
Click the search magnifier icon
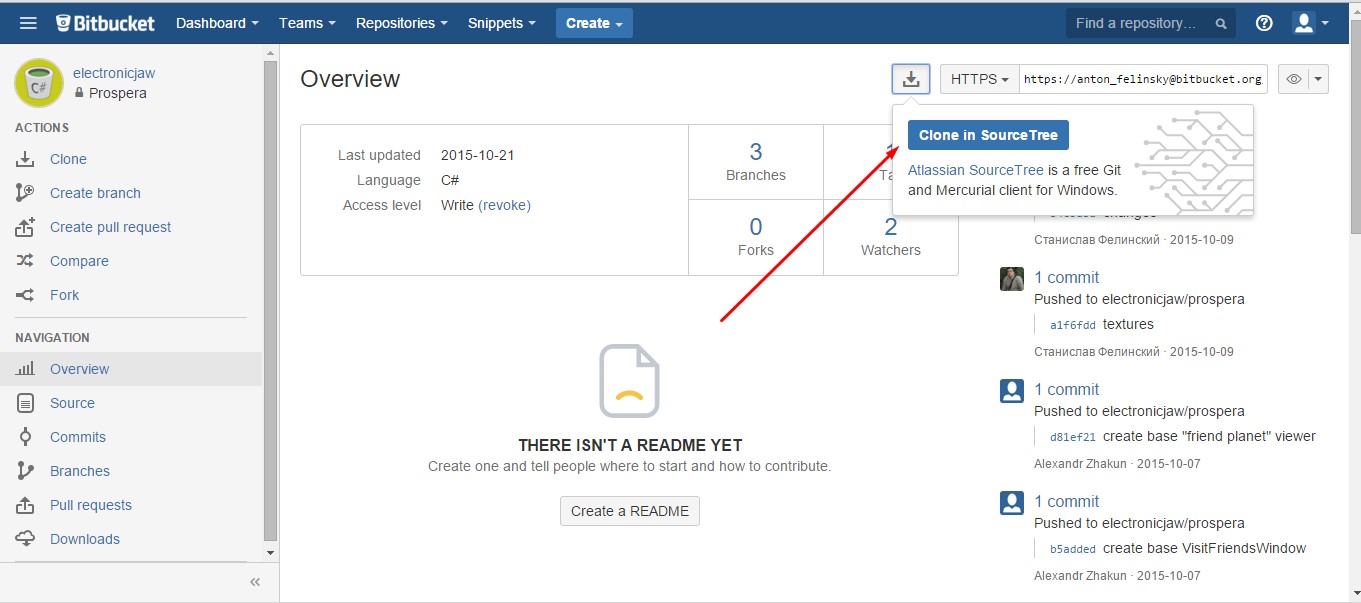tap(1220, 24)
